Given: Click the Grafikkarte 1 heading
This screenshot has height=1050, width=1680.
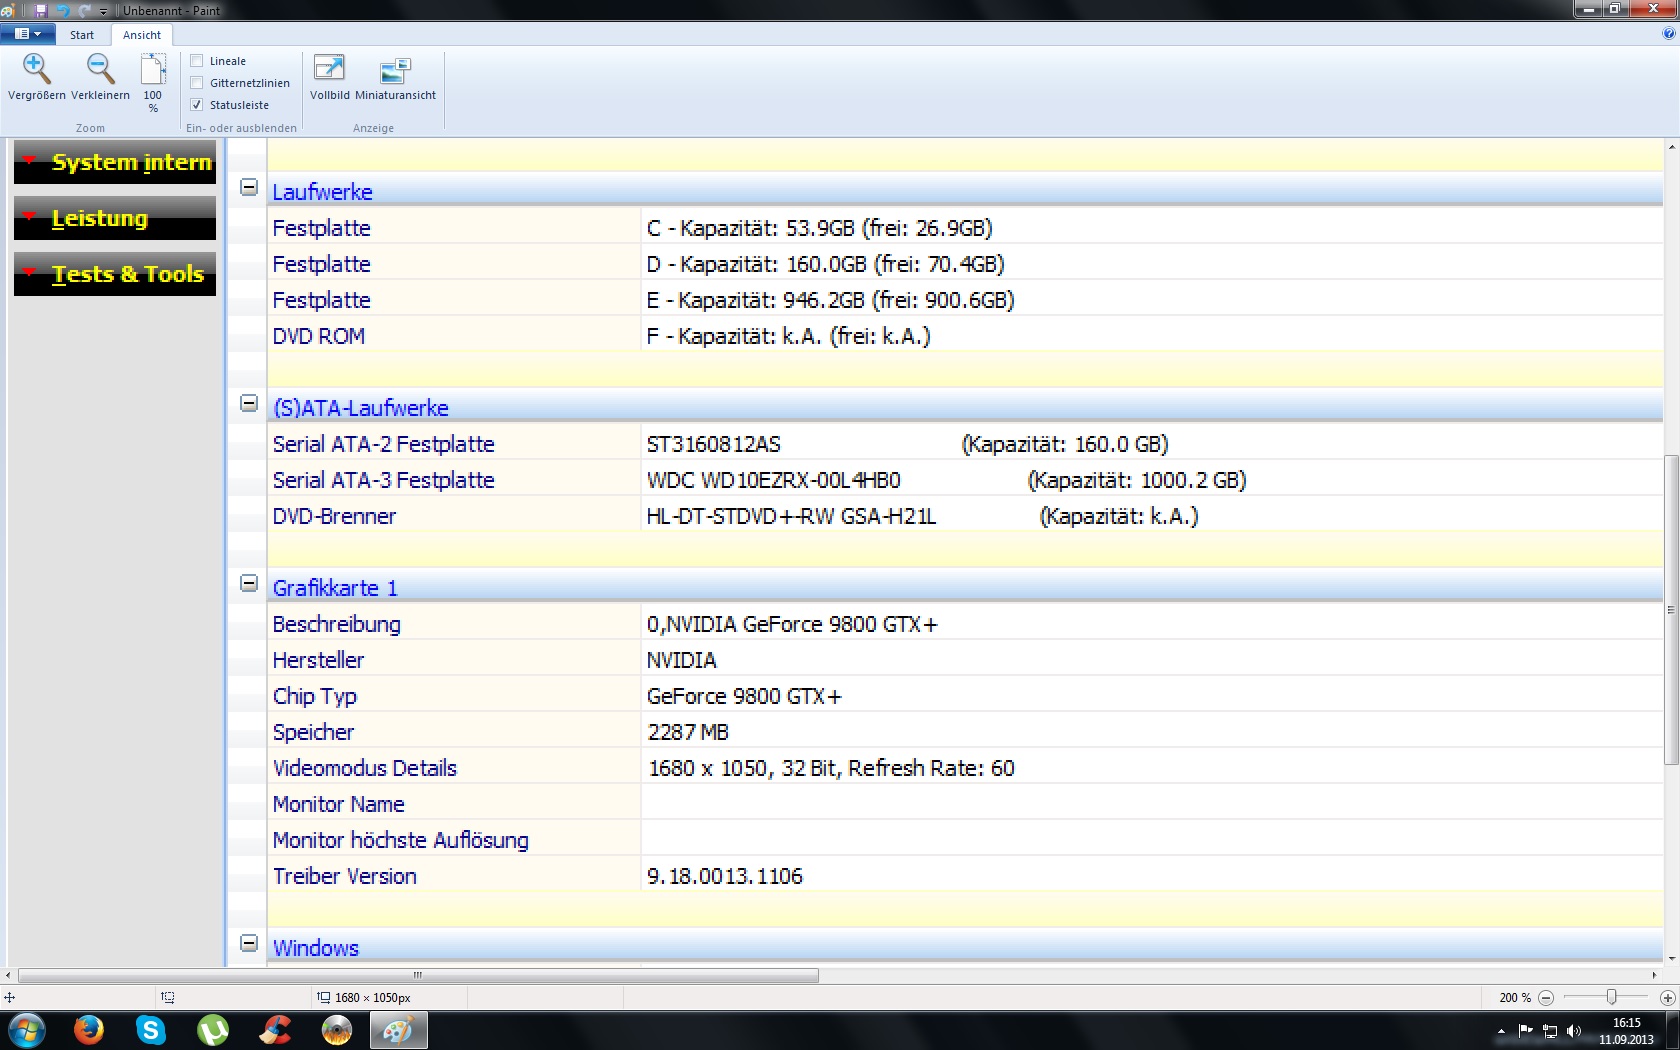Looking at the screenshot, I should click(335, 588).
